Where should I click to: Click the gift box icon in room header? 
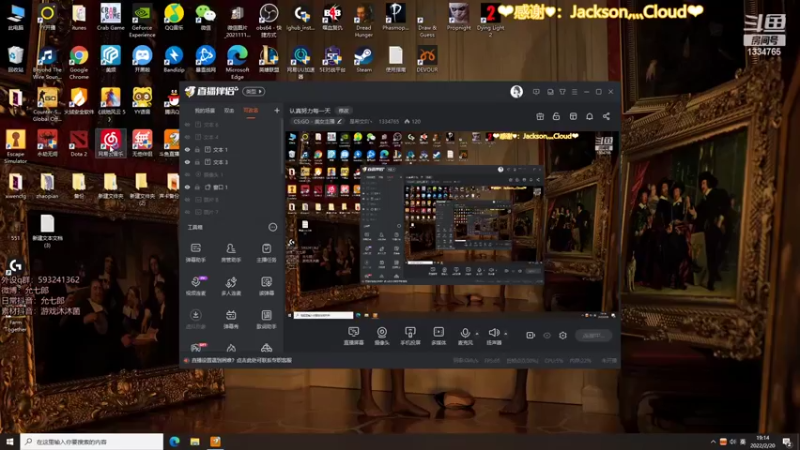(540, 116)
